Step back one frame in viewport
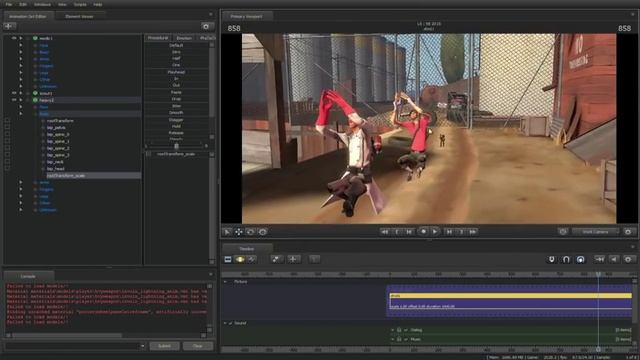 point(409,232)
